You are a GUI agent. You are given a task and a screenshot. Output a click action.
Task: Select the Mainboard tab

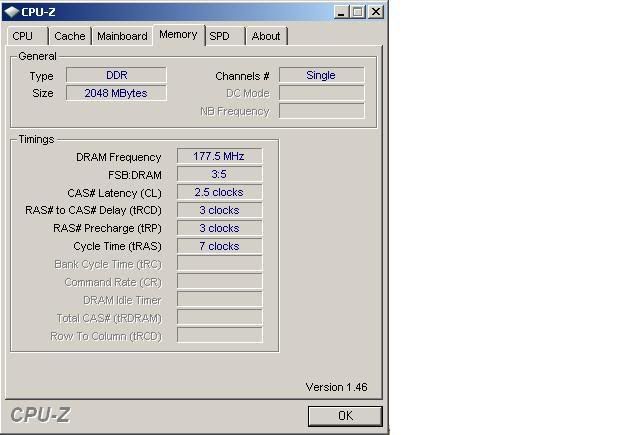[122, 36]
